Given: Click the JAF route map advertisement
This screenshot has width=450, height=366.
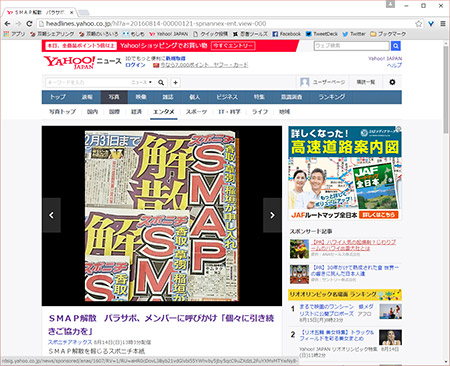Looking at the screenshot, I should [345, 173].
